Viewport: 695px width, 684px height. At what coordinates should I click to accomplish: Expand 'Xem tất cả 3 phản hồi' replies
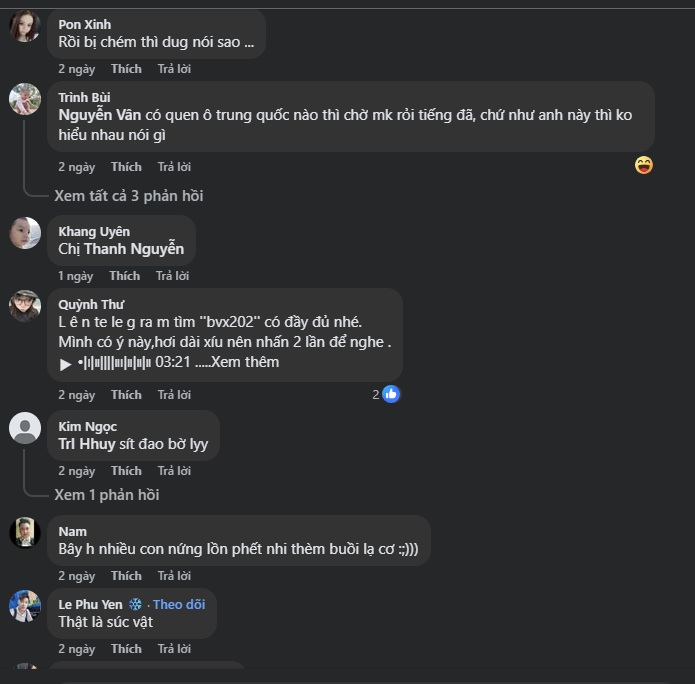tap(129, 196)
